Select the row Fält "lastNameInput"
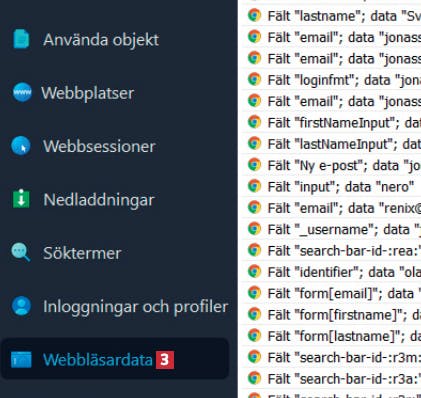421x398 pixels. point(331,144)
